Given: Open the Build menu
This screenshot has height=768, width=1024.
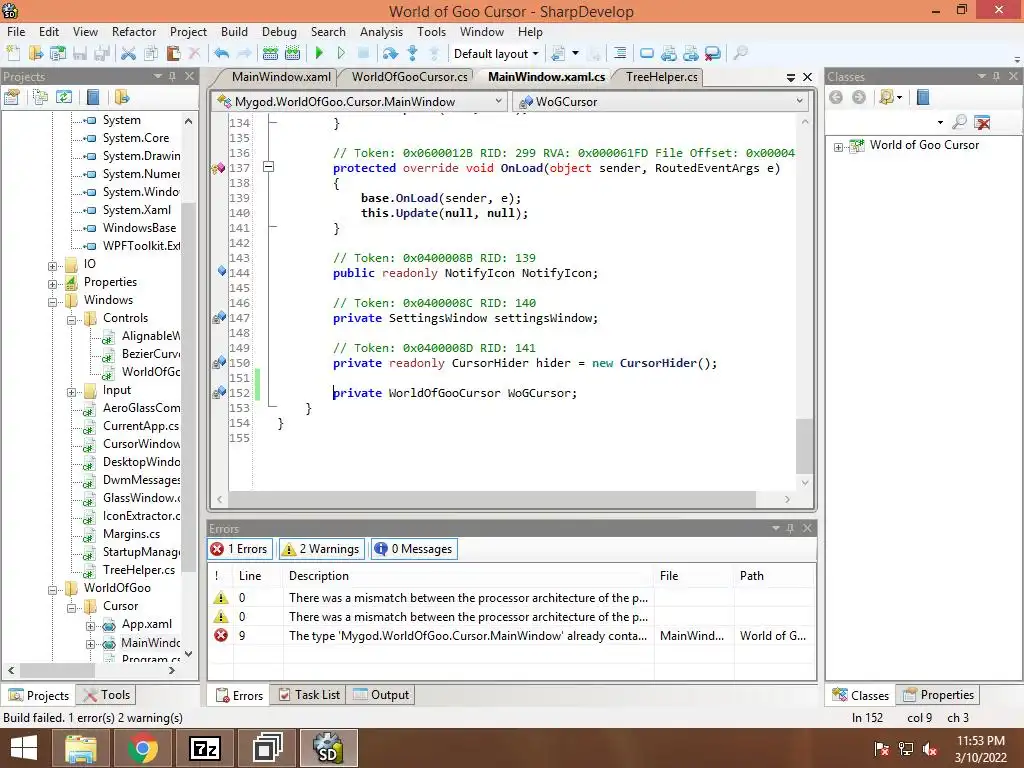Looking at the screenshot, I should (x=234, y=31).
